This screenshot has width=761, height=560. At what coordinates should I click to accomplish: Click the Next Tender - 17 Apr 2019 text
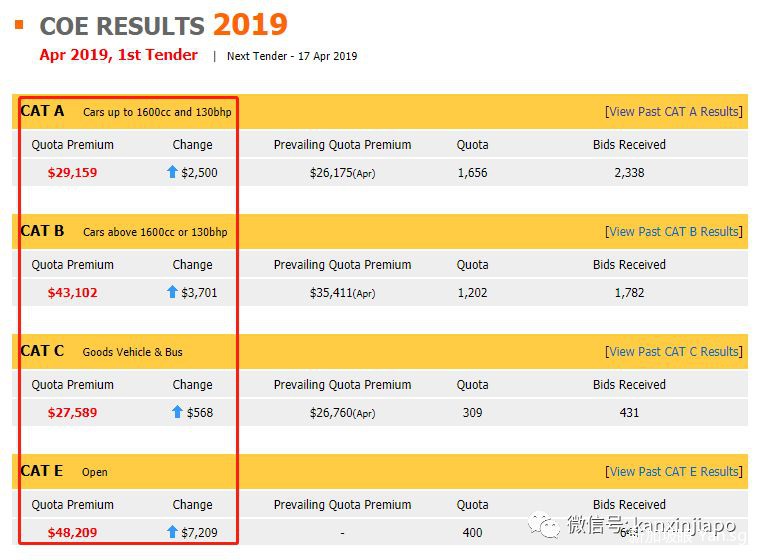(x=291, y=56)
